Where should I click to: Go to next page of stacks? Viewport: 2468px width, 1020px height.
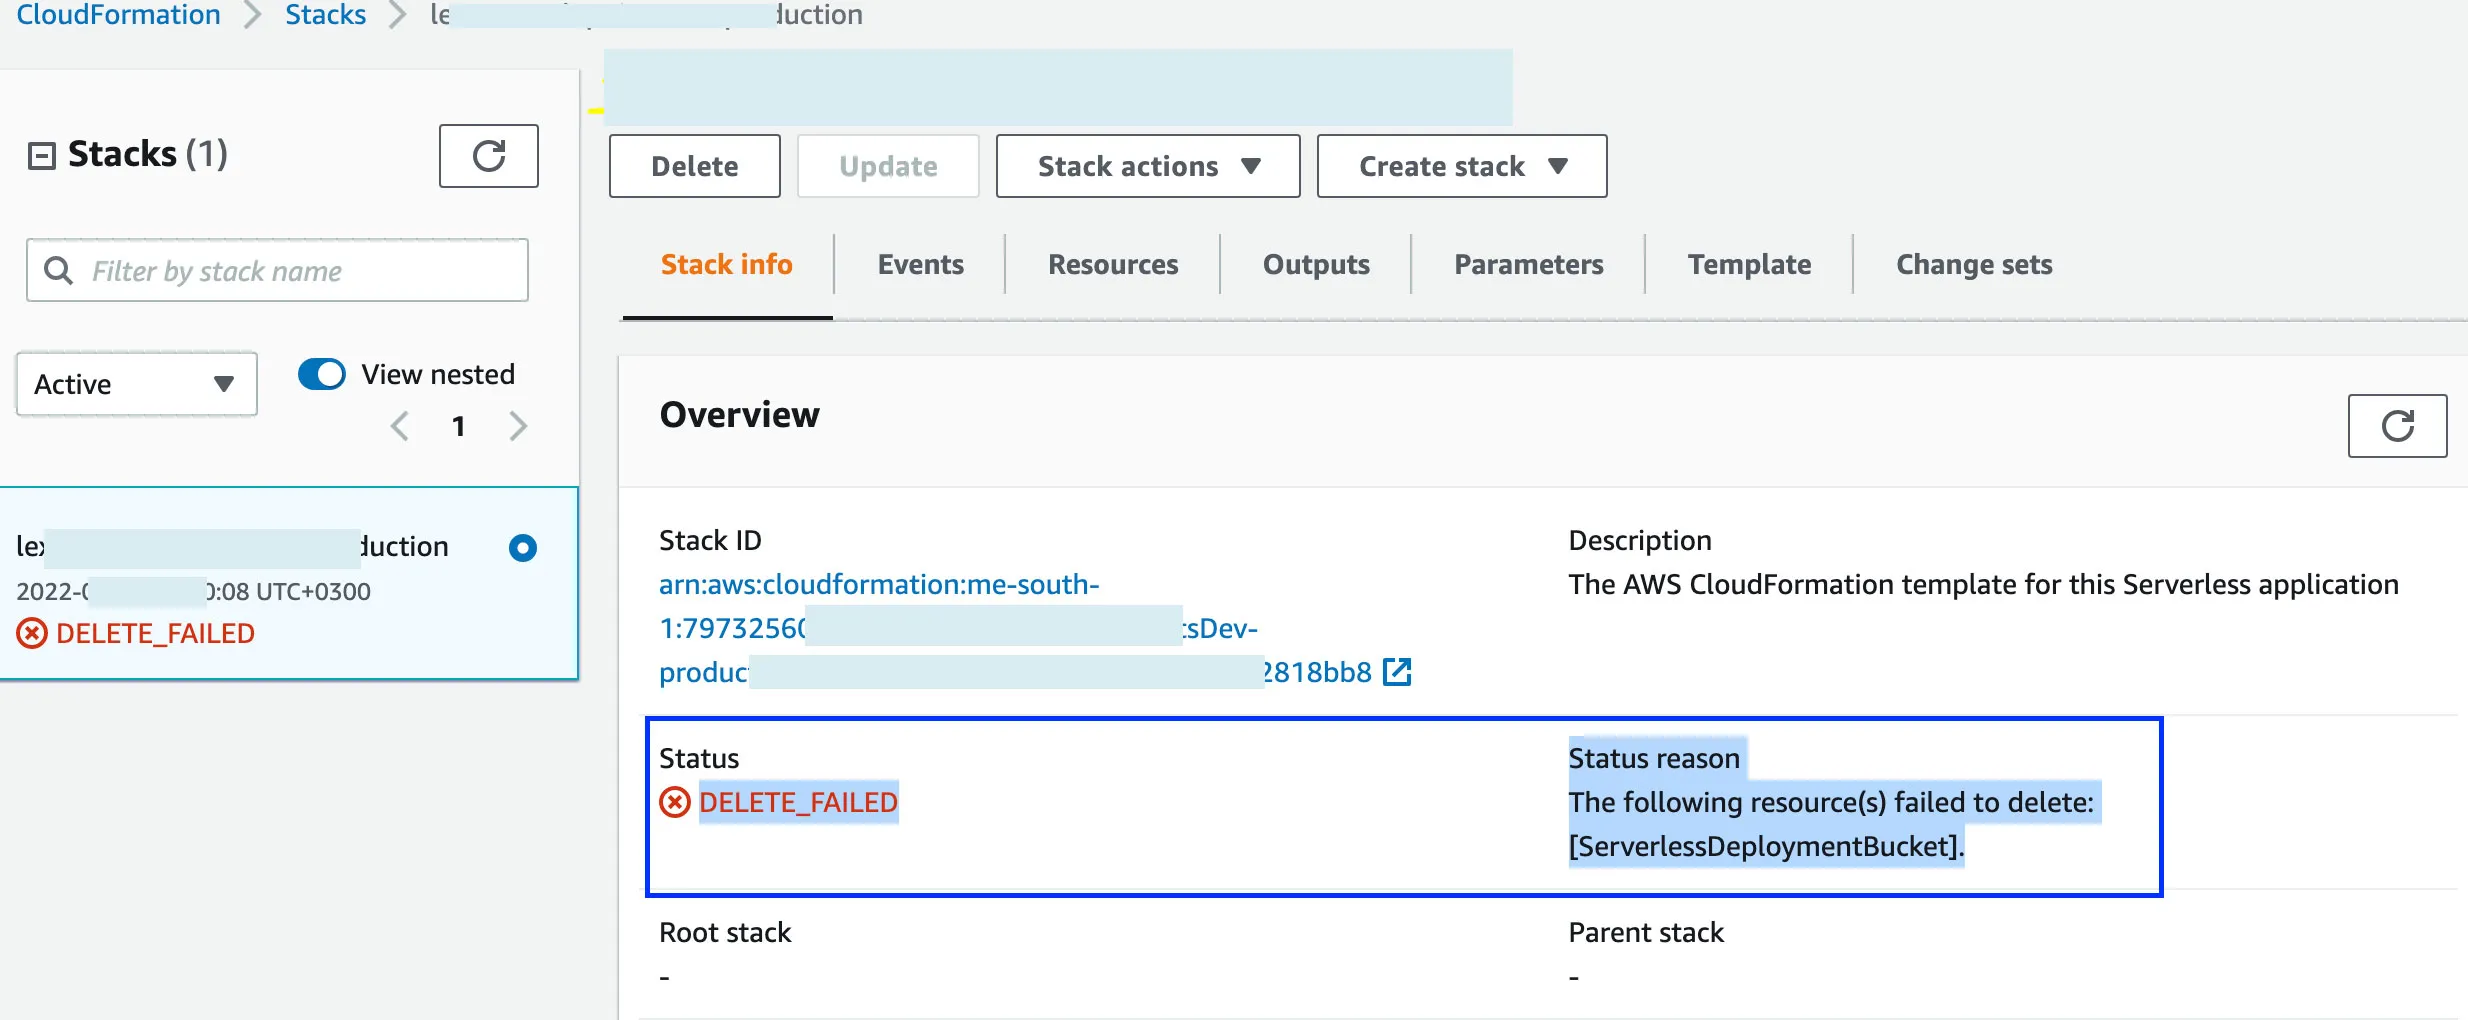pyautogui.click(x=517, y=427)
